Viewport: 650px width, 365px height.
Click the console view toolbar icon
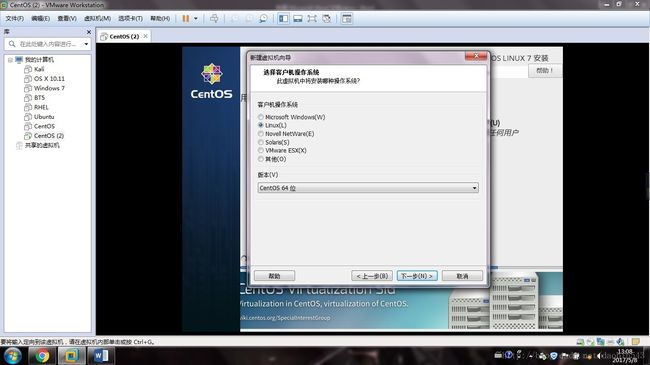347,18
